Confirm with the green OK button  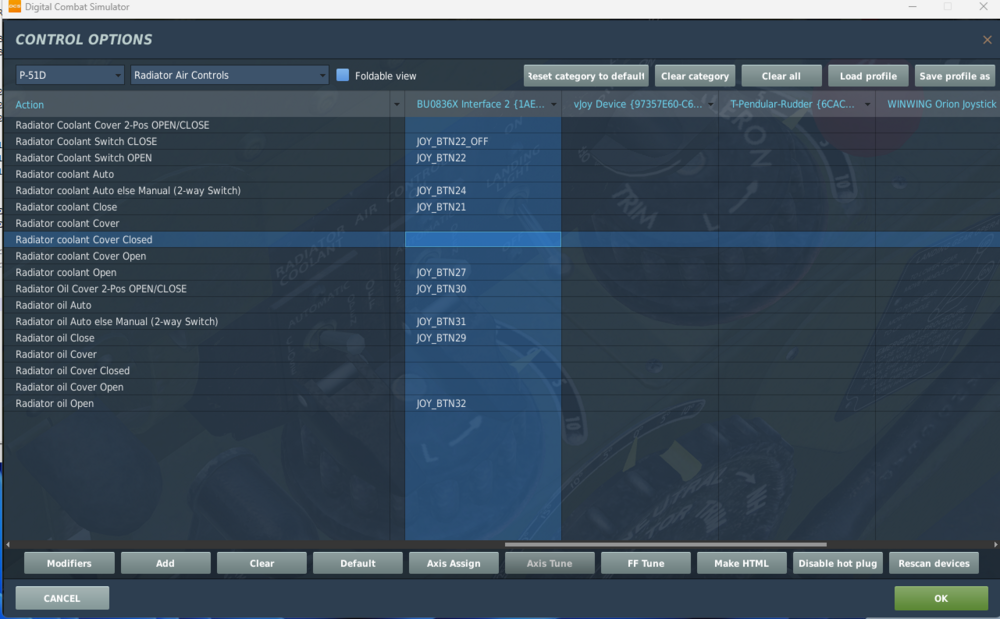tap(941, 598)
